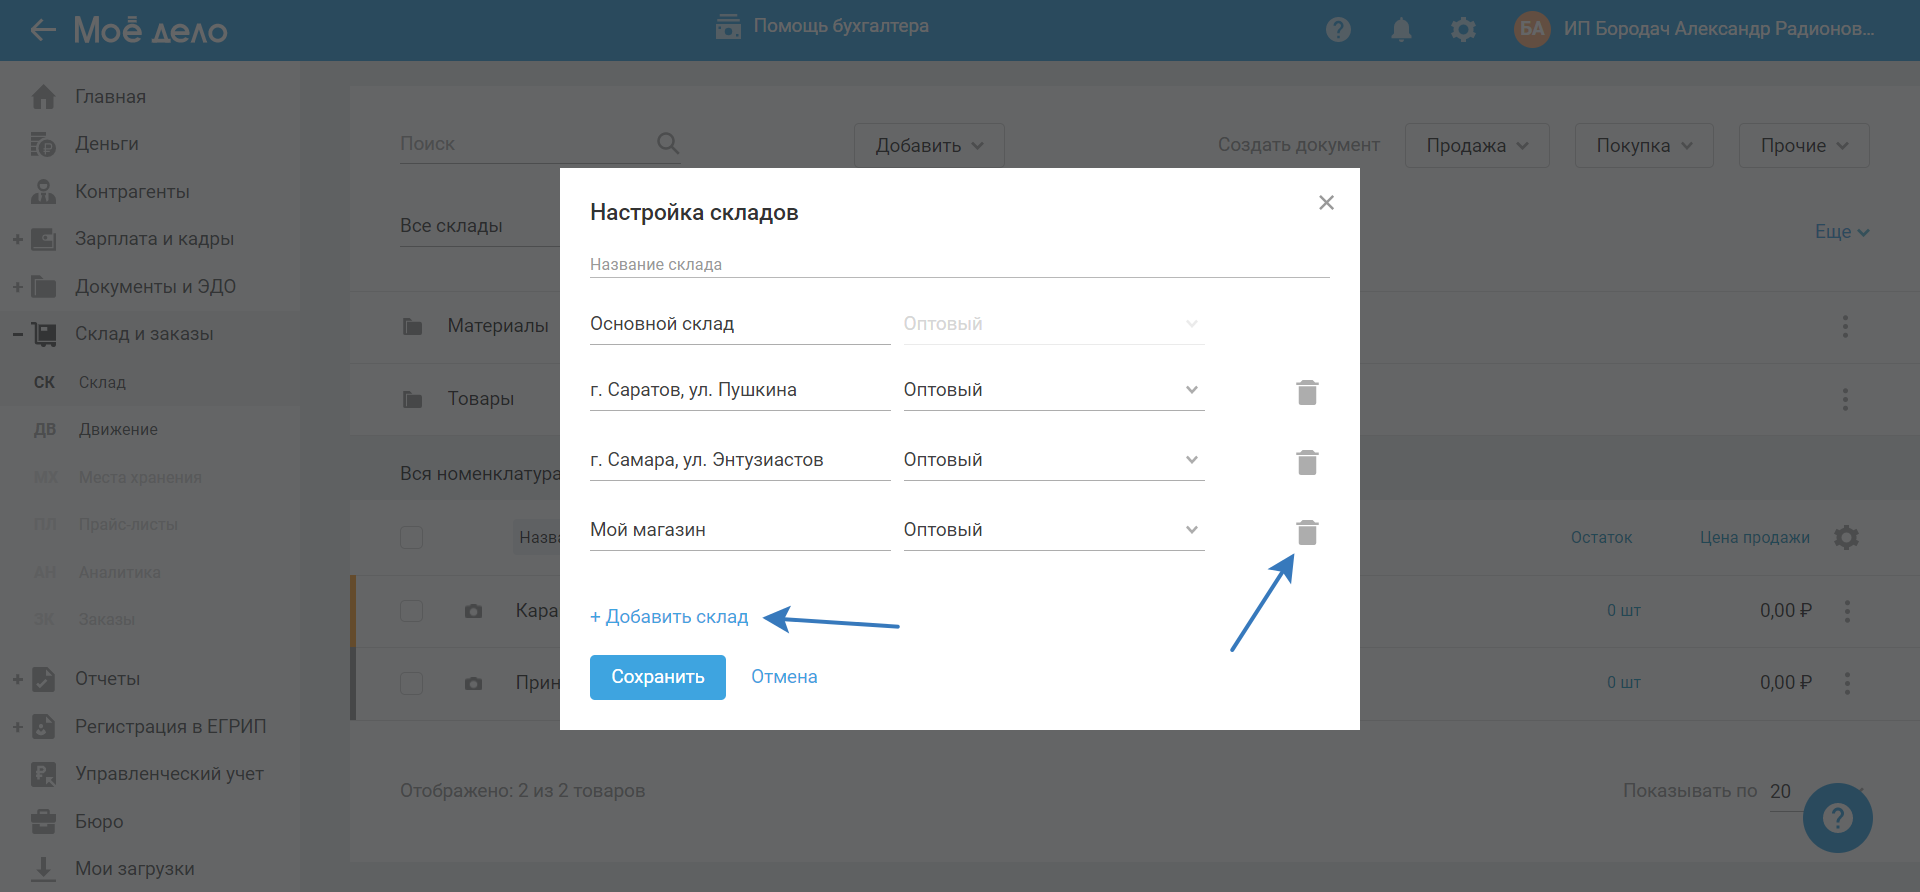The width and height of the screenshot is (1920, 892).
Task: Open Деньги in the sidebar
Action: [107, 144]
